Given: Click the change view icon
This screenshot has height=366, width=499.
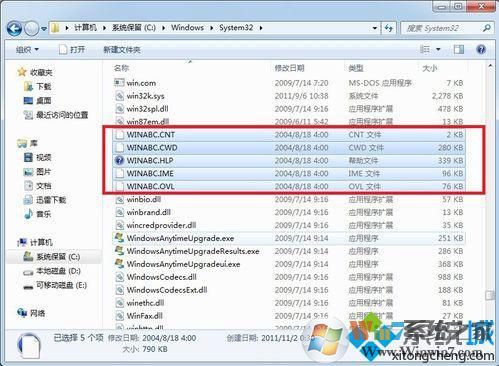Looking at the screenshot, I should click(424, 49).
